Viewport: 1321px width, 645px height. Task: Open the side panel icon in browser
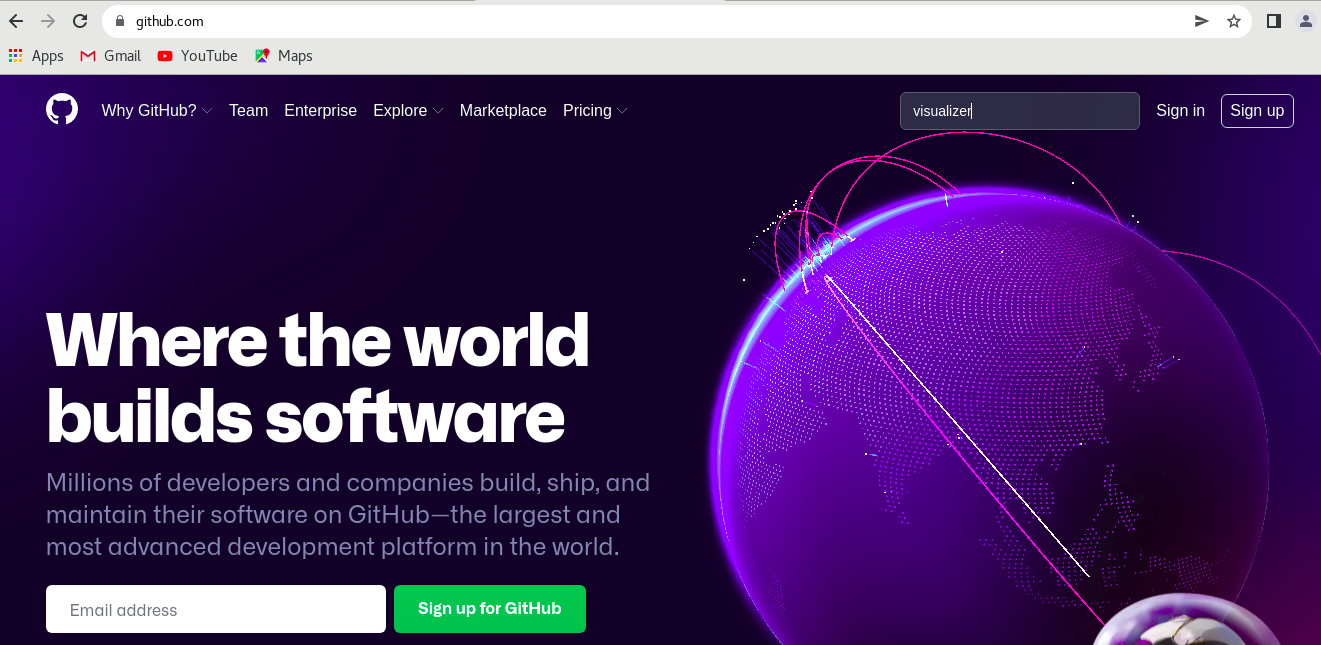[x=1274, y=21]
